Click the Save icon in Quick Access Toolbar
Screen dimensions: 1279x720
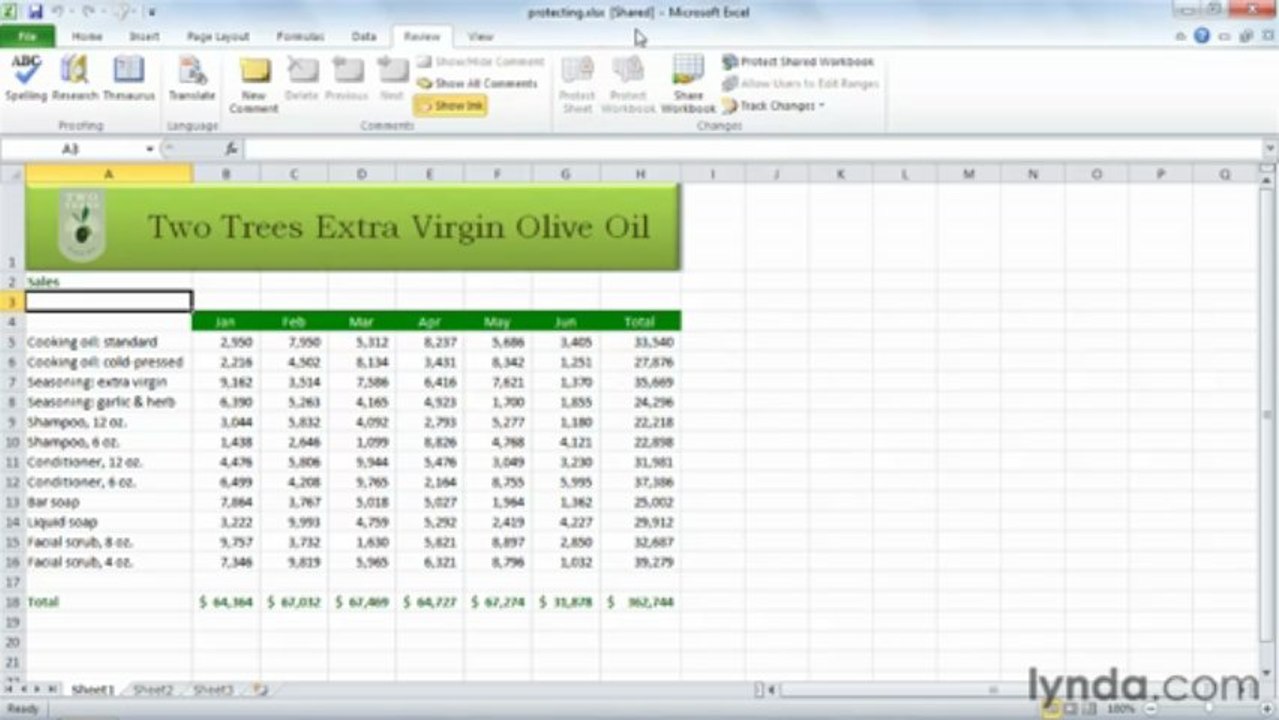click(36, 12)
